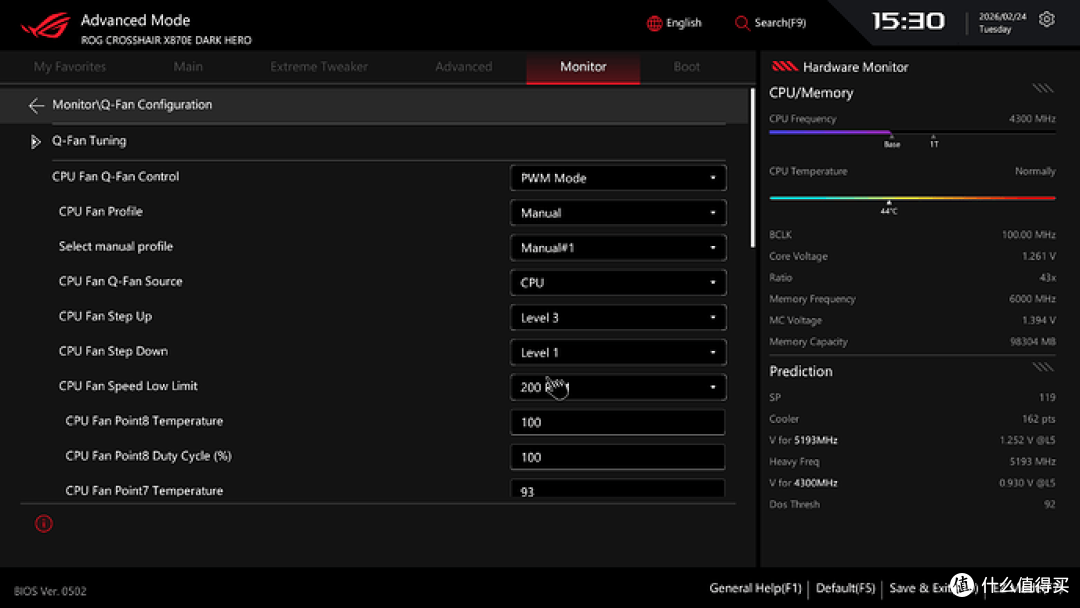Go back with the arrow icon
Screen dimensions: 1080x608
click(37, 105)
